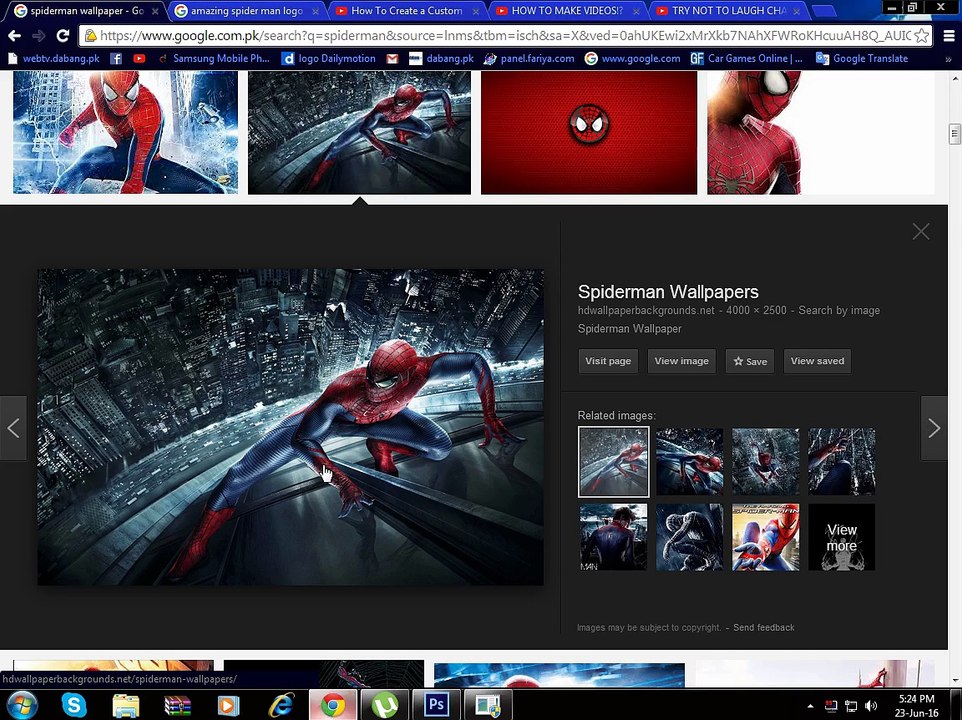Click the Visit page button
962x720 pixels.
[608, 361]
